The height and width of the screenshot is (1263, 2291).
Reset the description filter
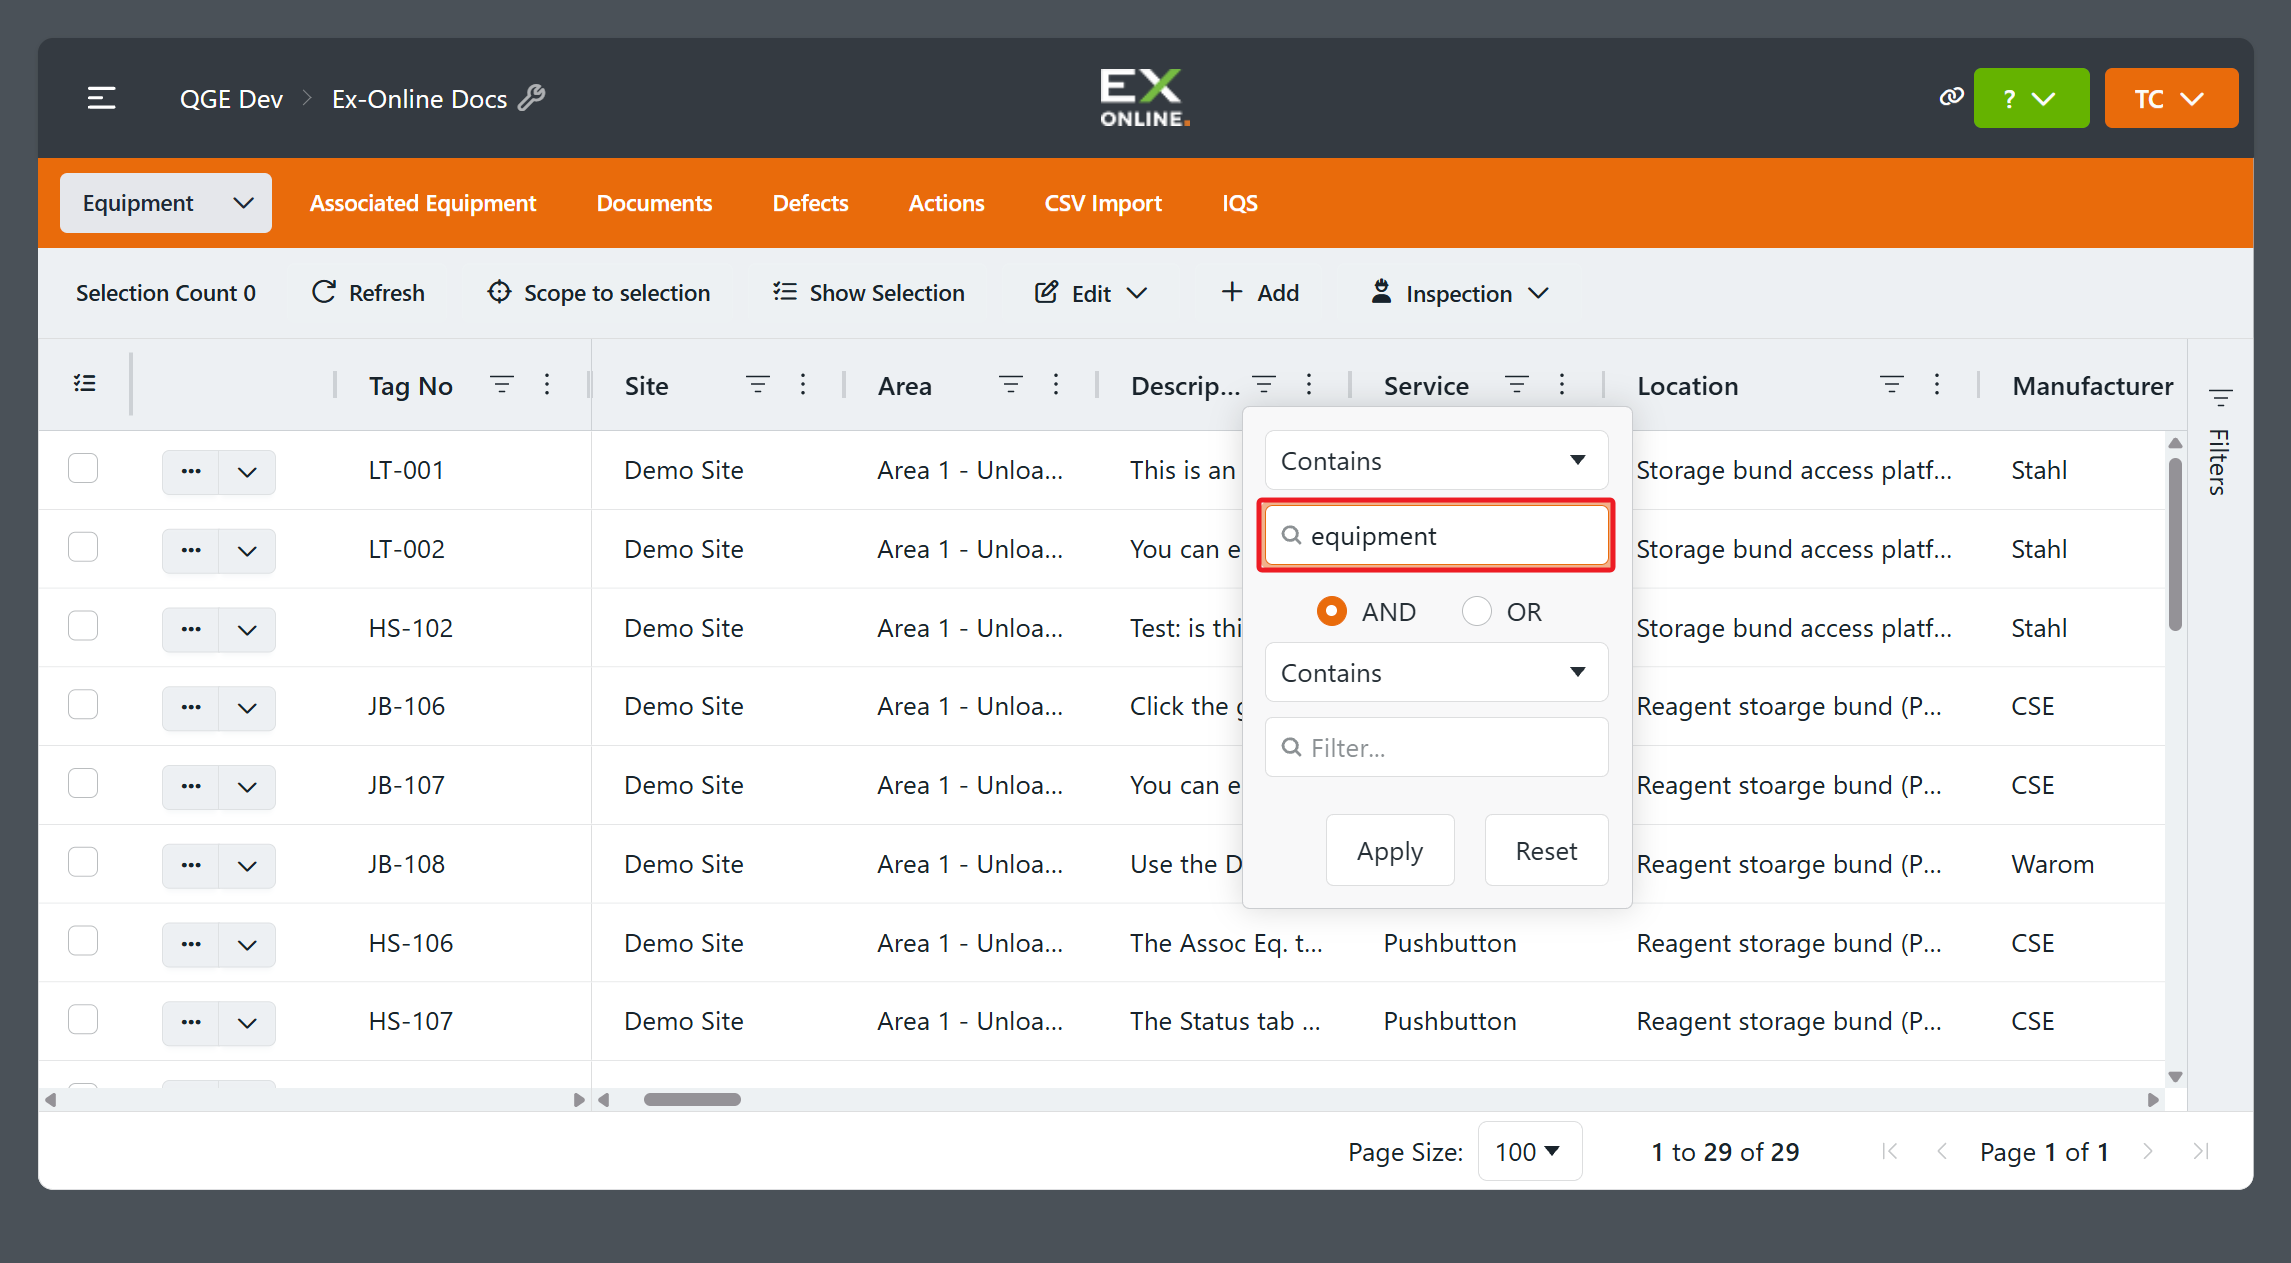pos(1546,850)
